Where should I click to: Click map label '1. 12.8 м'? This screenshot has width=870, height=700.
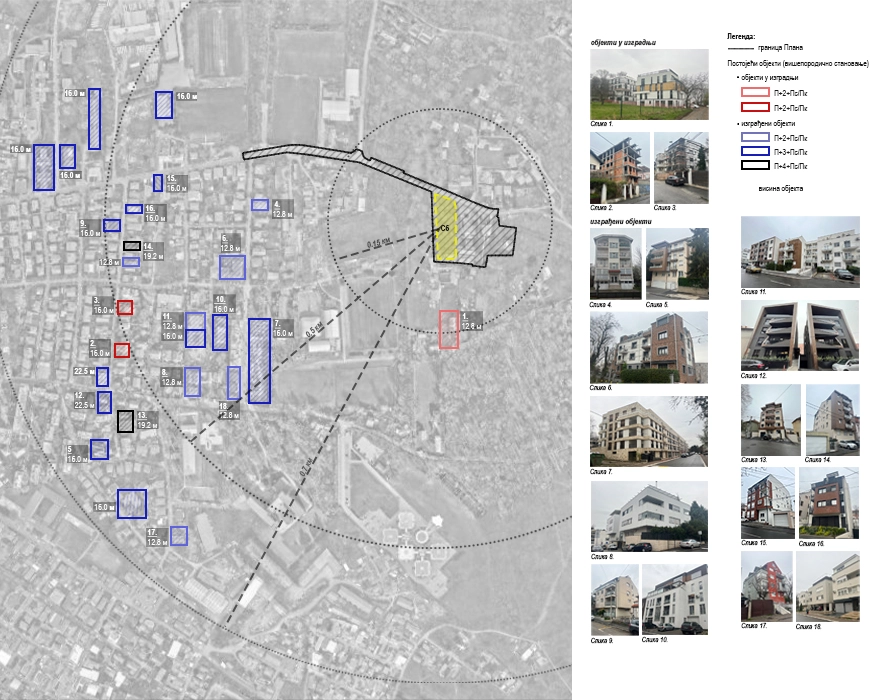471,322
